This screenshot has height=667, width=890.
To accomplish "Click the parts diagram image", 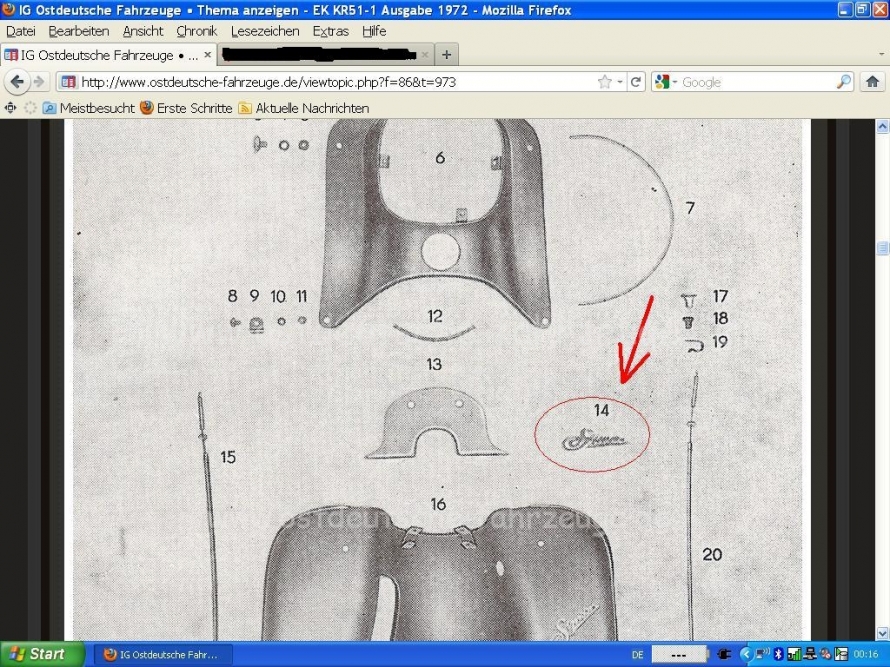I will point(438,379).
